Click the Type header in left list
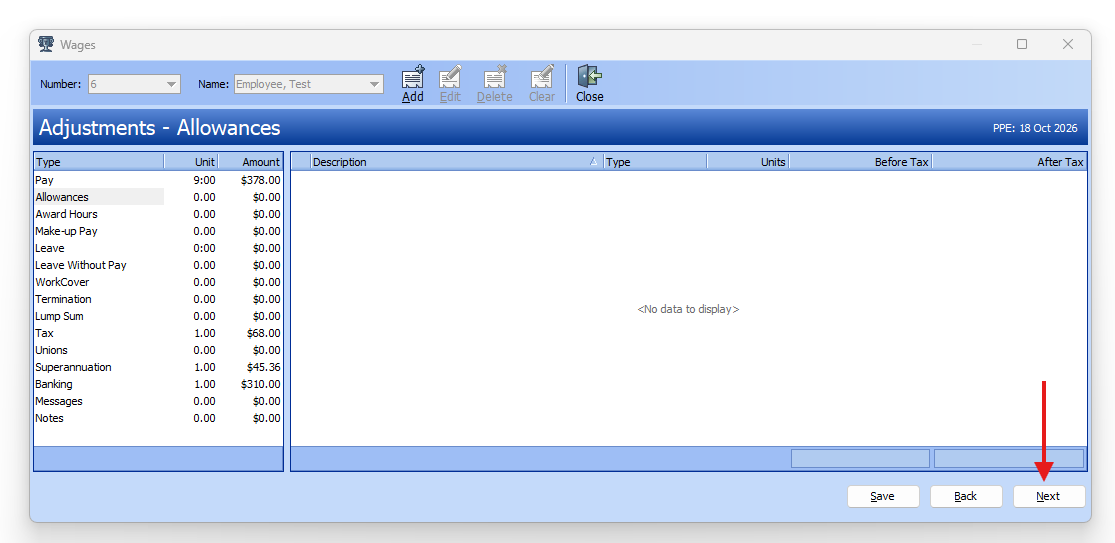This screenshot has height=543, width=1115. click(99, 162)
